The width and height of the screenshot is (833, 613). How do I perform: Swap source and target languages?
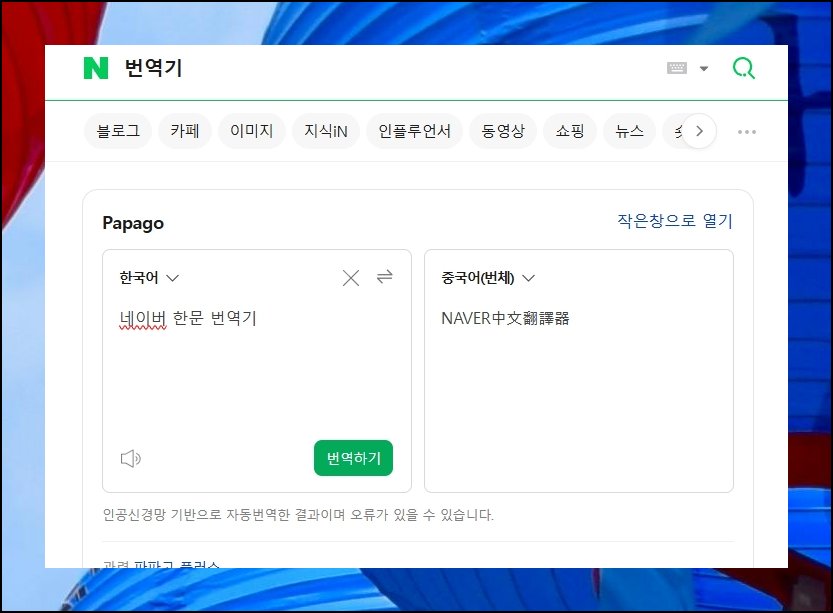tap(385, 277)
